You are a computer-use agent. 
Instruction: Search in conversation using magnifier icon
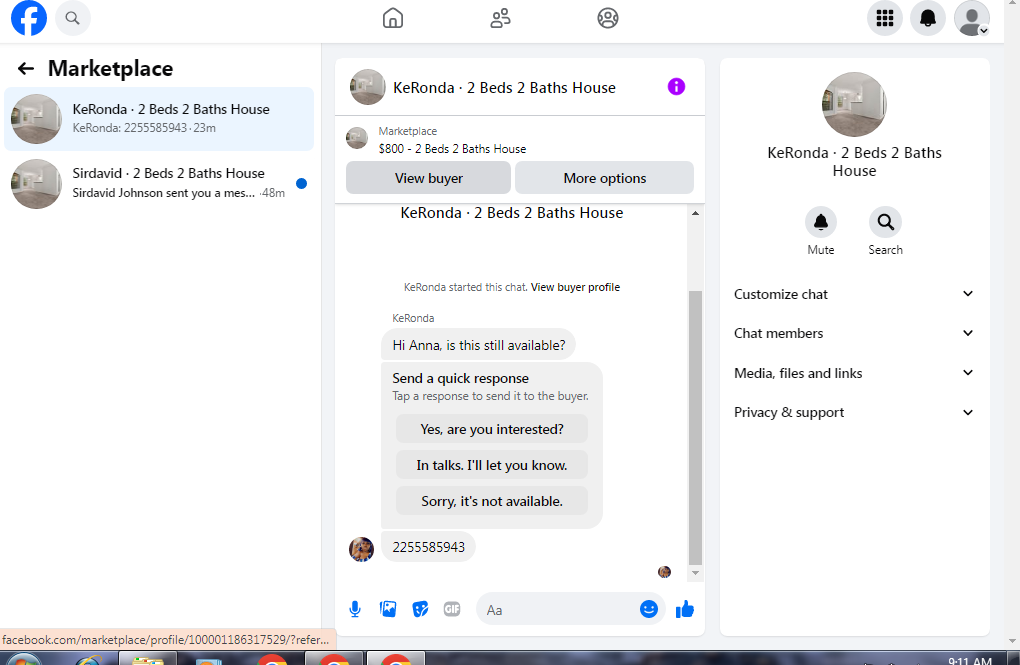(885, 223)
